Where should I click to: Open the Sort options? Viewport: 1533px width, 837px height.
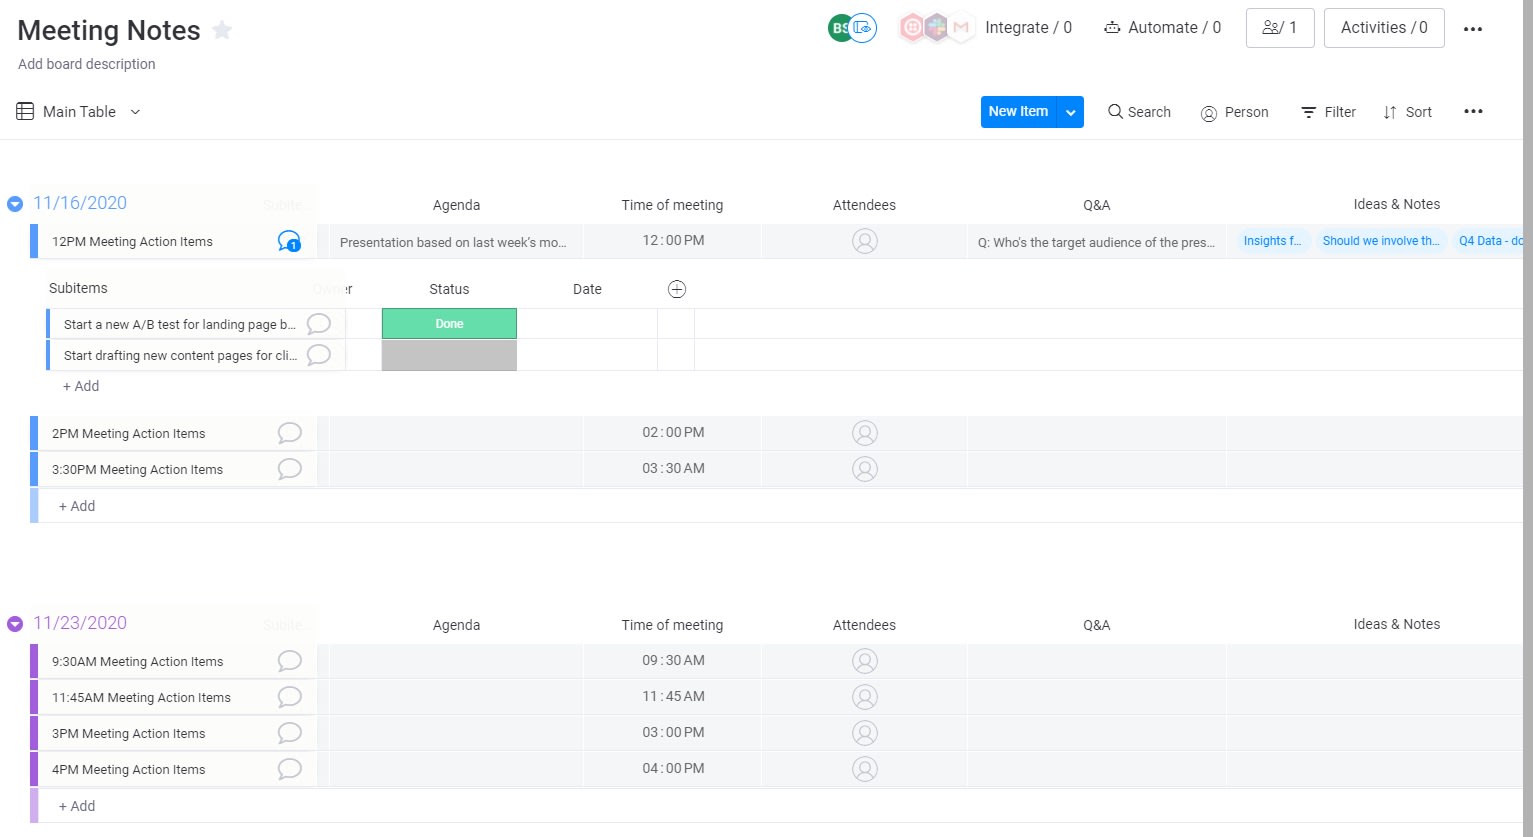(1407, 112)
